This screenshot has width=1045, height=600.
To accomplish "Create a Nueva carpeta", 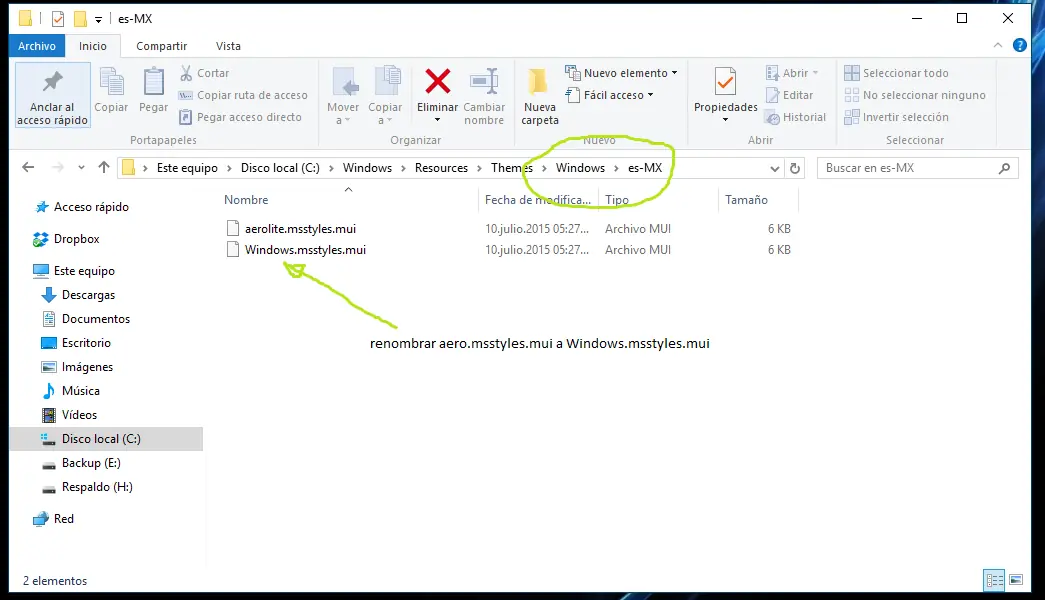I will pyautogui.click(x=539, y=95).
